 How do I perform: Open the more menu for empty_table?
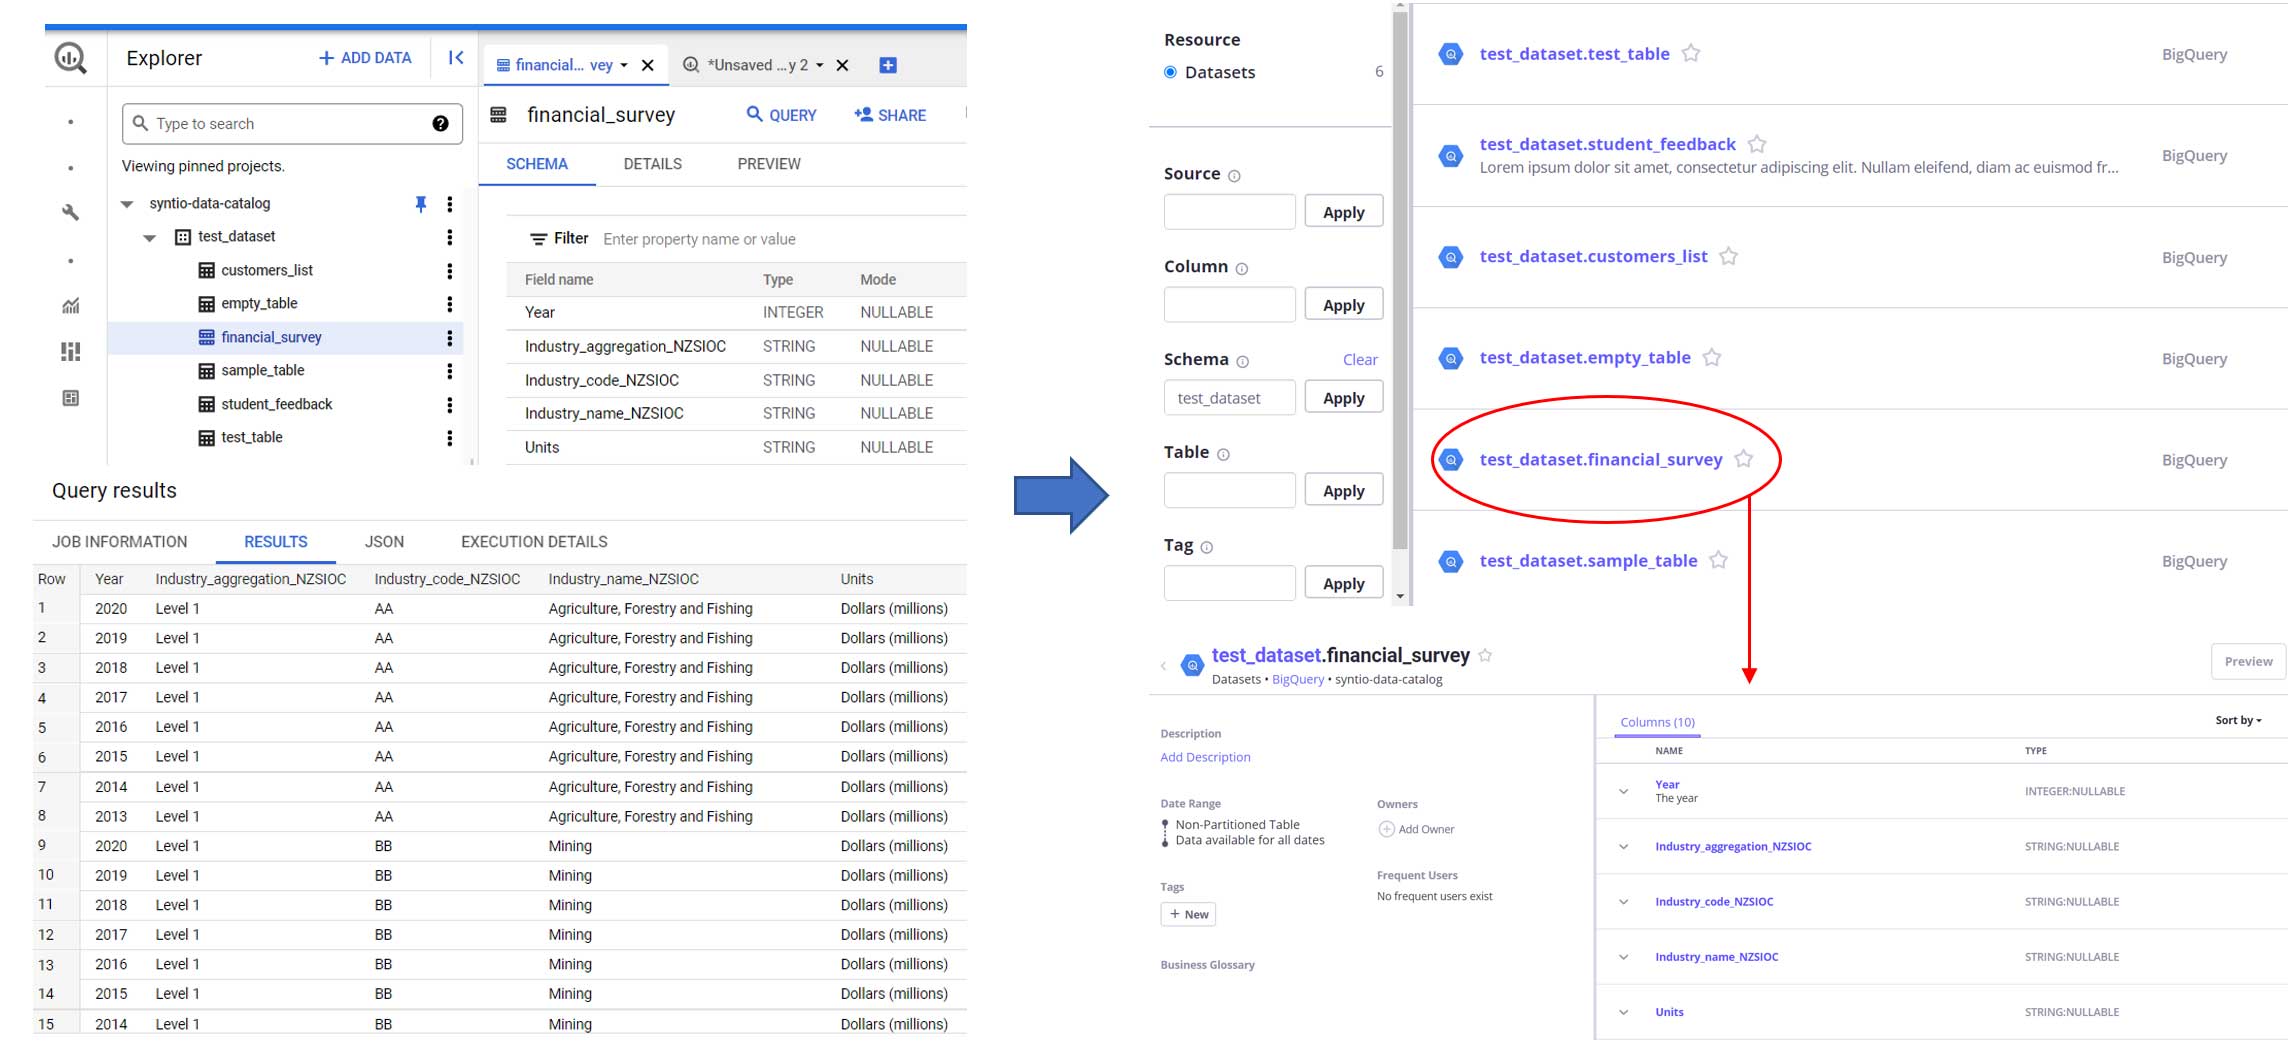coord(450,304)
